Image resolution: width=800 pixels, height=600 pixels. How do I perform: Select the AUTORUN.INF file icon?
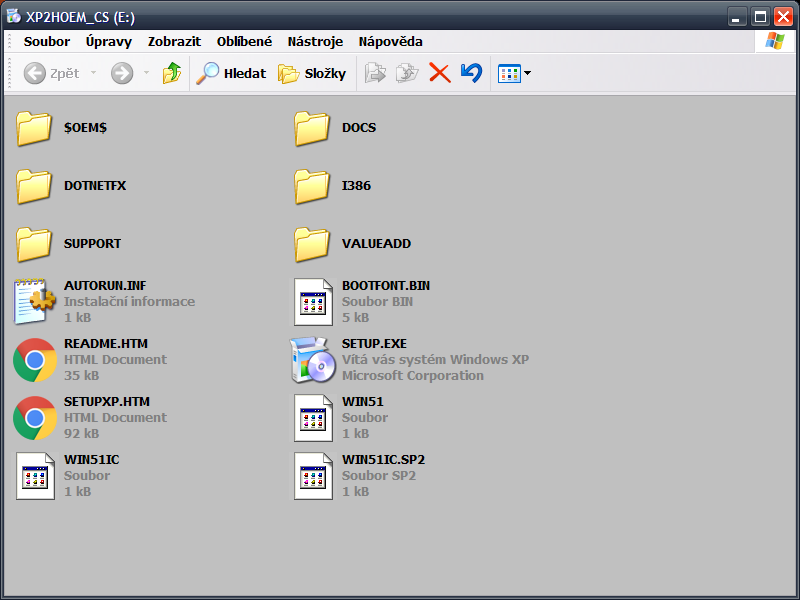(x=34, y=302)
